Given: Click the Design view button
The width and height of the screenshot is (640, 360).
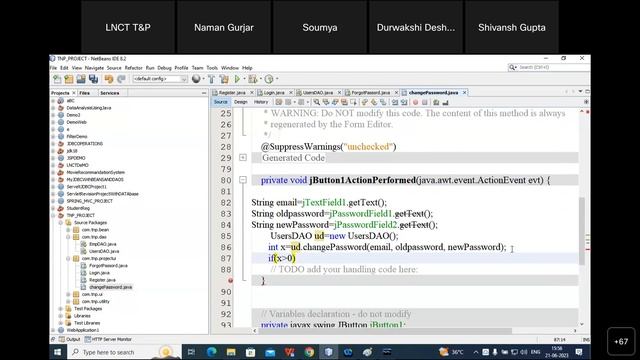Looking at the screenshot, I should 240,102.
